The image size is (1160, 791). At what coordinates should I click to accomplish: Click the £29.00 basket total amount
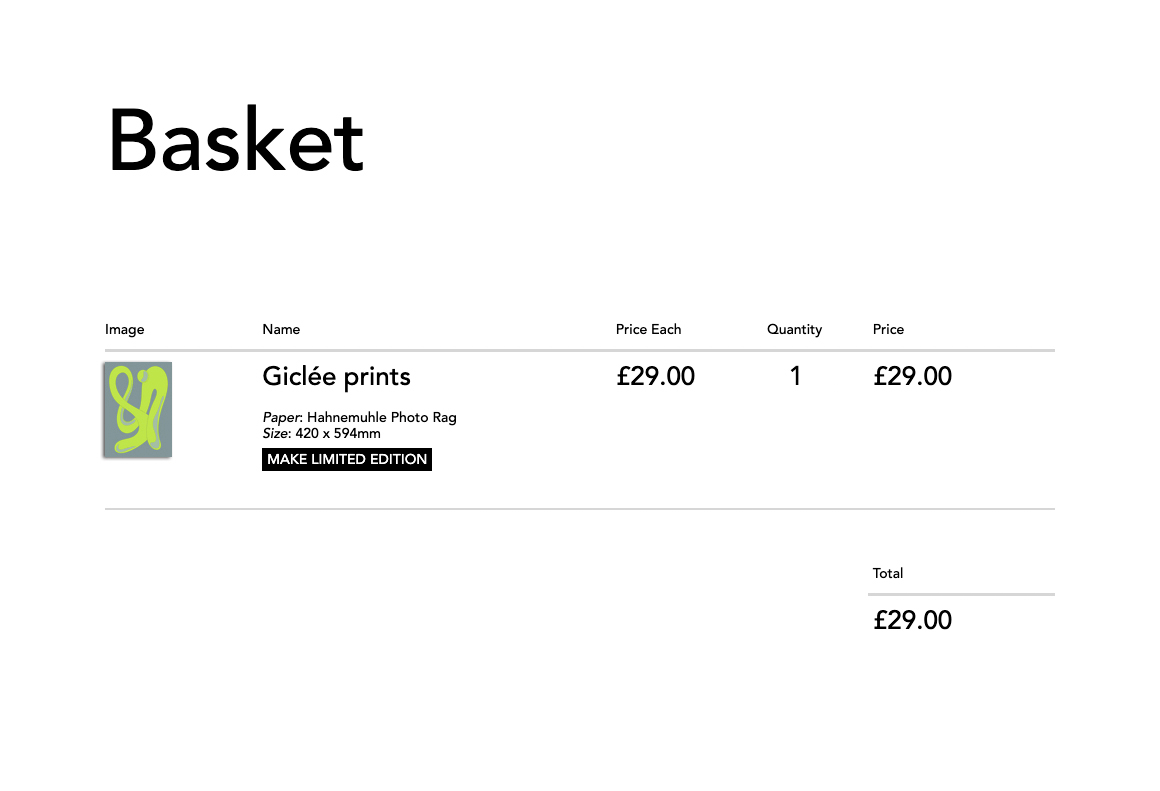(x=912, y=621)
